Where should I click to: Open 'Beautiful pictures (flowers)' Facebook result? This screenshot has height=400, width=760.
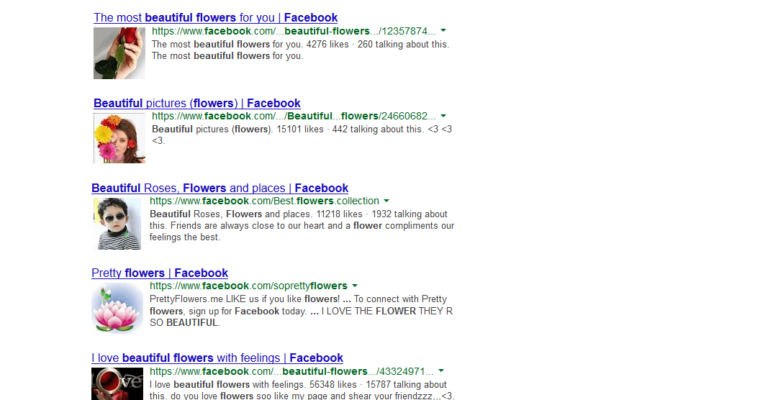coord(197,103)
